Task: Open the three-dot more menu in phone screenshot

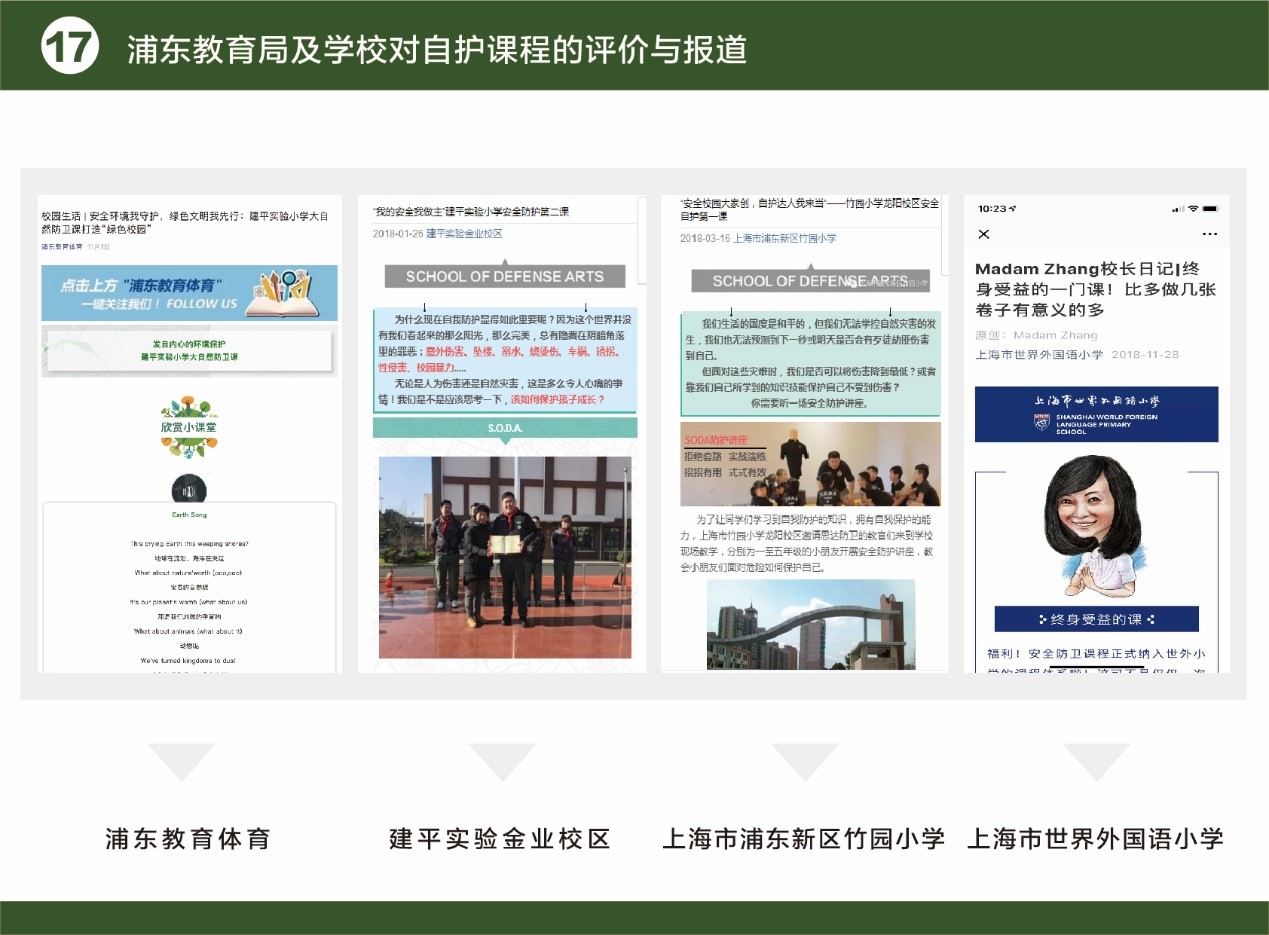Action: (x=1210, y=234)
